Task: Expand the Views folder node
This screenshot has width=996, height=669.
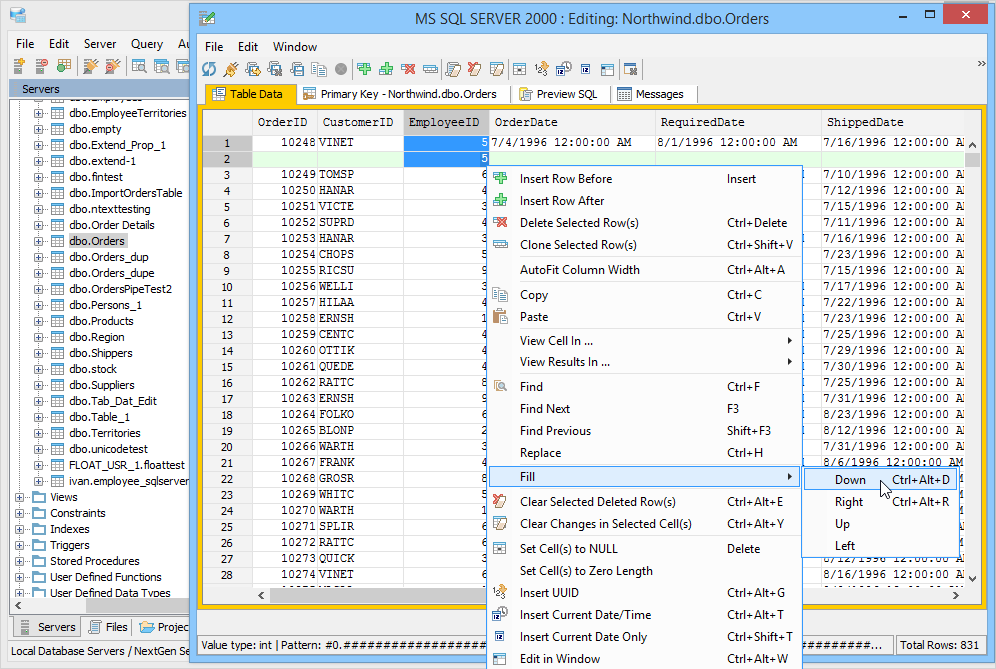Action: tap(20, 497)
